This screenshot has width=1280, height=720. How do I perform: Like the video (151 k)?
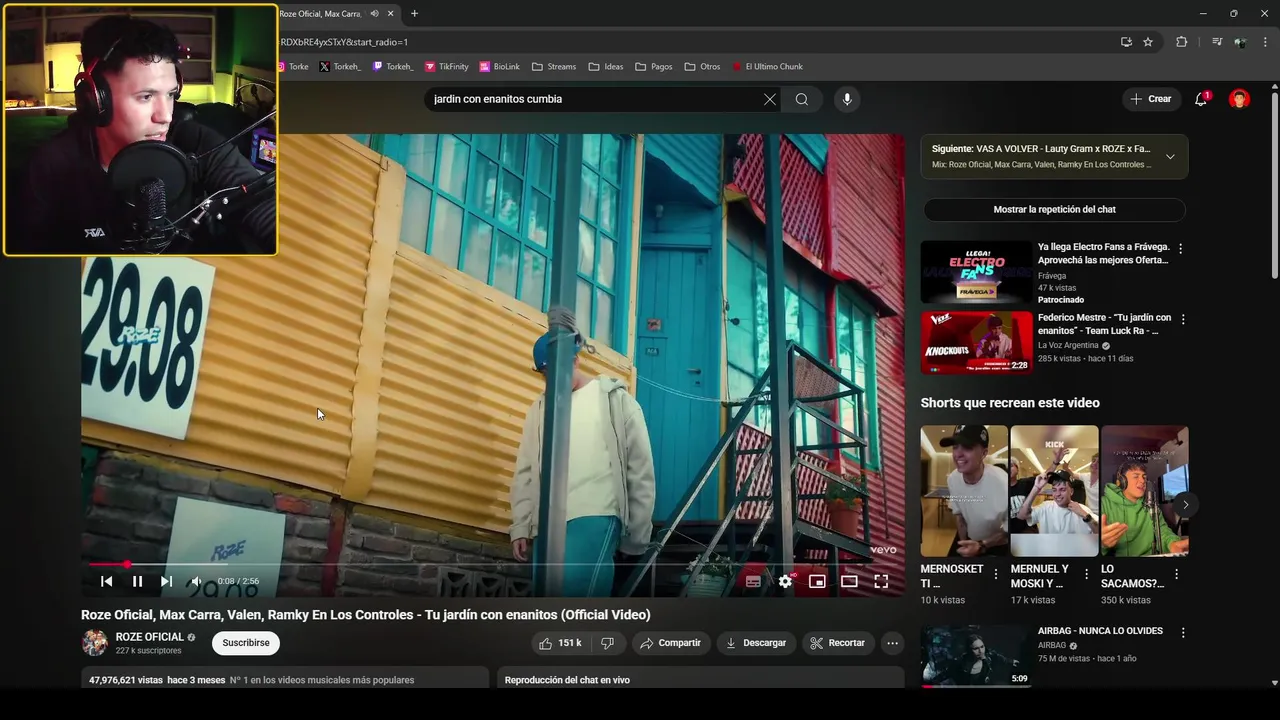pos(560,643)
